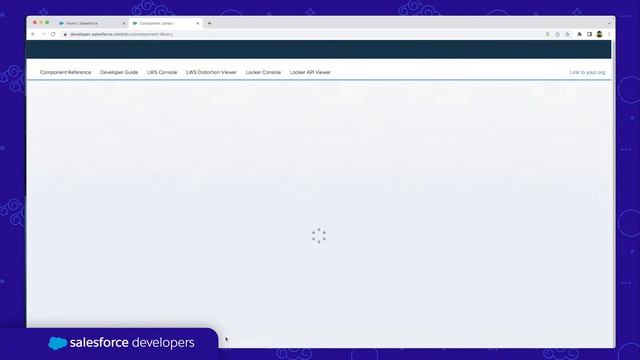The height and width of the screenshot is (360, 640).
Task: Toggle the Chrome side panel icon
Action: pos(589,34)
